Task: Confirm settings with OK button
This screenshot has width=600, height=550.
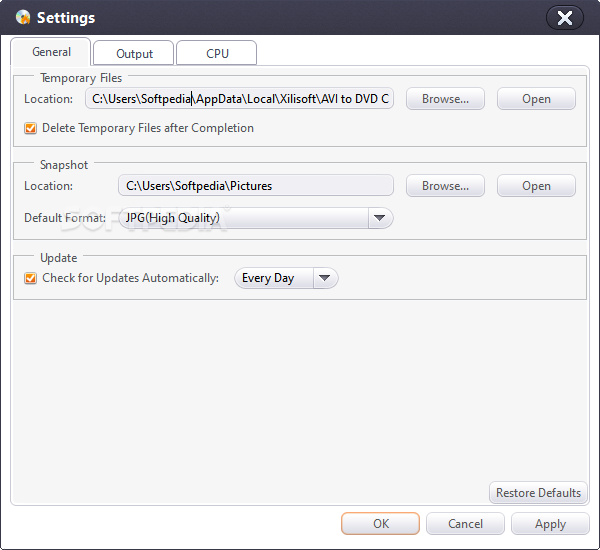Action: point(380,524)
